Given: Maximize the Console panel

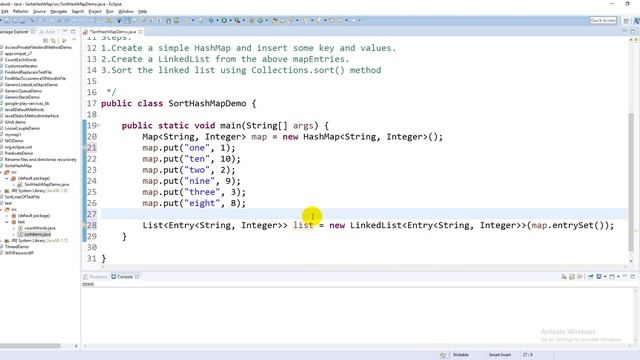Looking at the screenshot, I should click(633, 276).
